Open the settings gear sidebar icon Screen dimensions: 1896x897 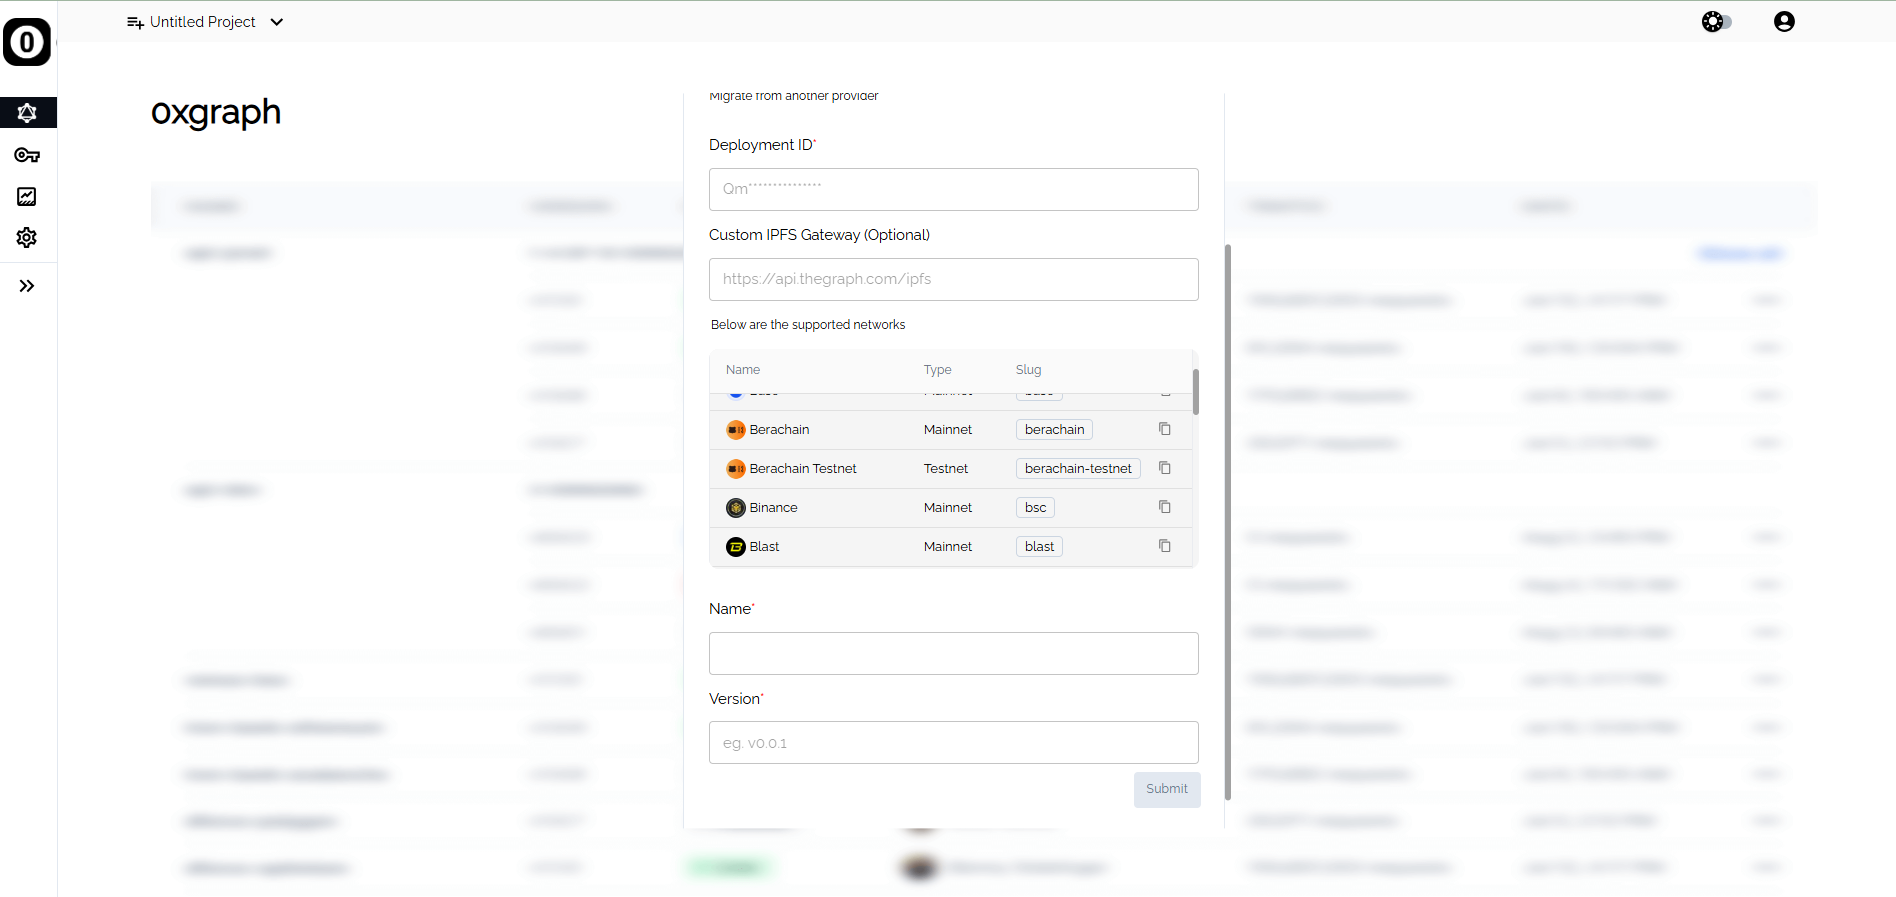point(27,238)
